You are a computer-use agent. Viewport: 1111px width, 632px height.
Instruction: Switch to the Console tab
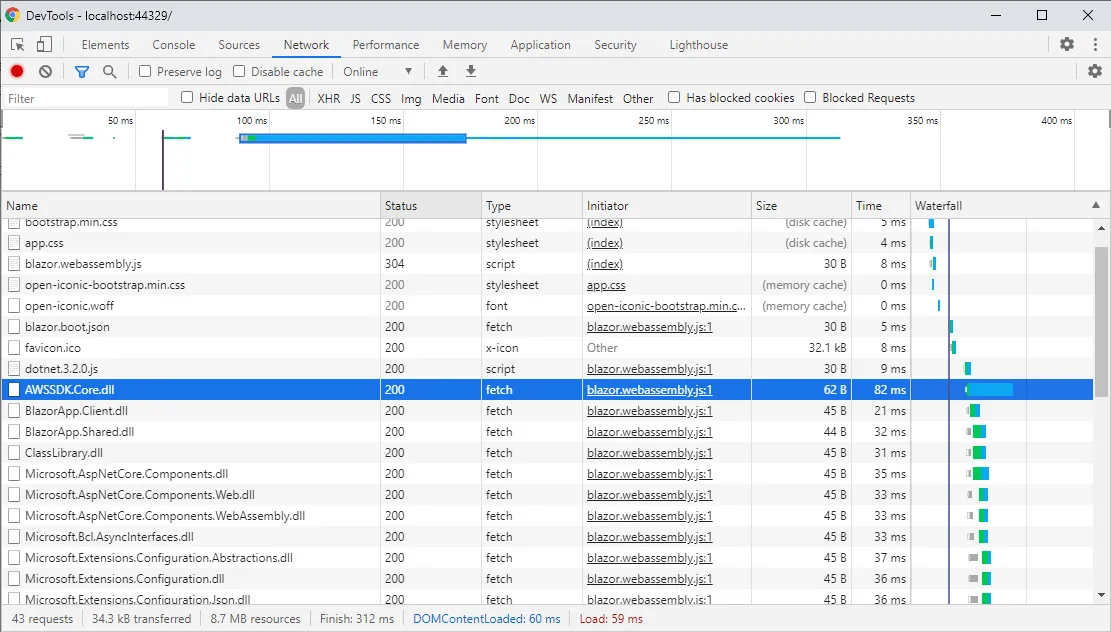click(x=174, y=45)
